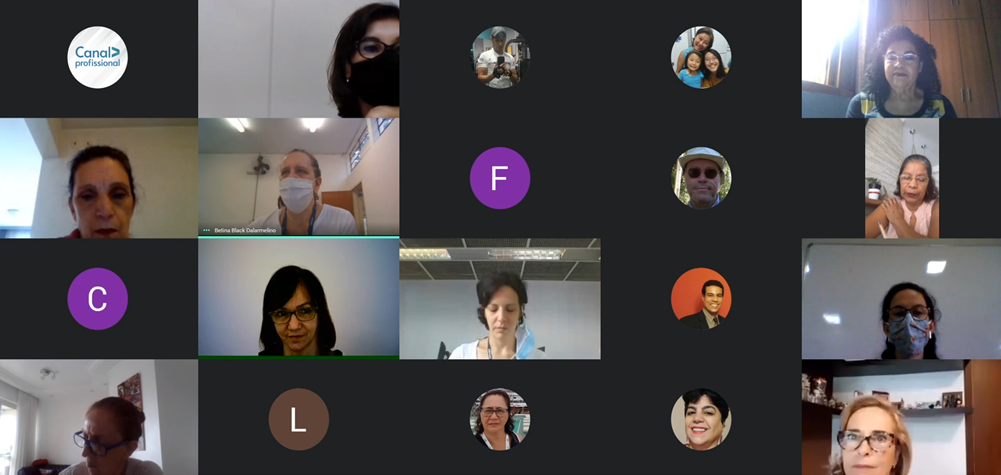Click avatar of man with hat and sunglasses
Image resolution: width=1001 pixels, height=475 pixels.
tap(701, 178)
